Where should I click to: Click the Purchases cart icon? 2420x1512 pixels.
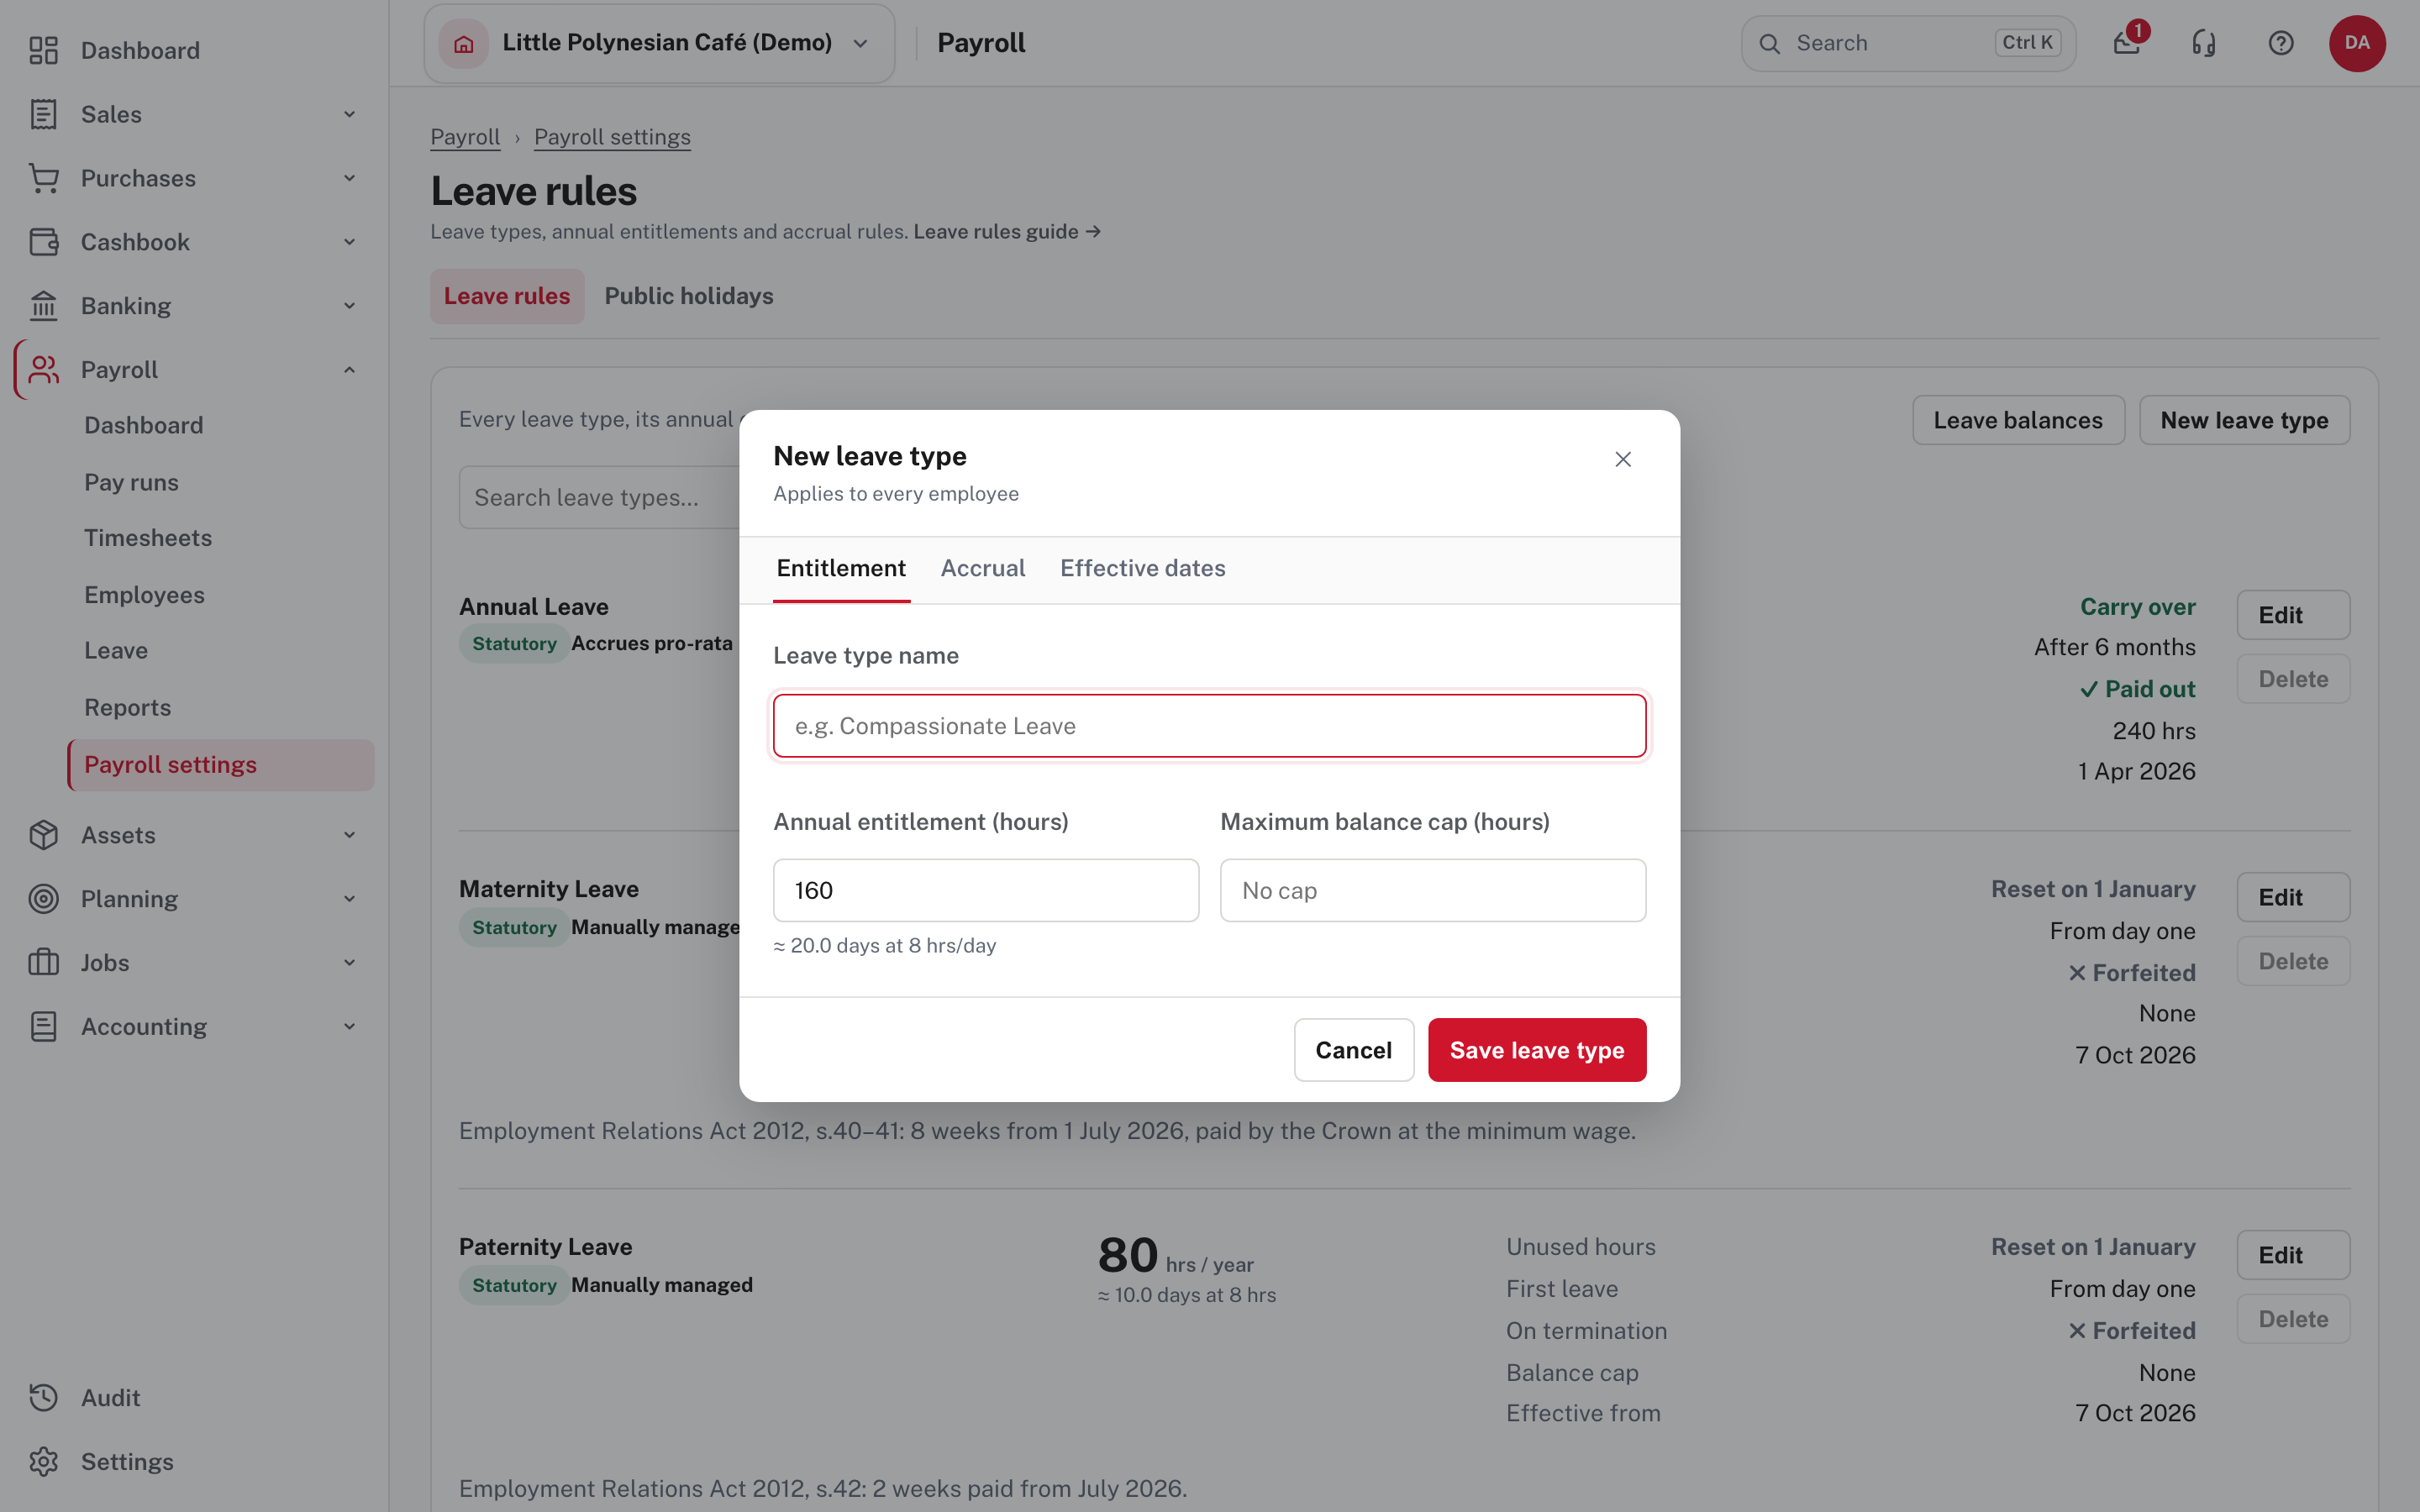(x=43, y=178)
